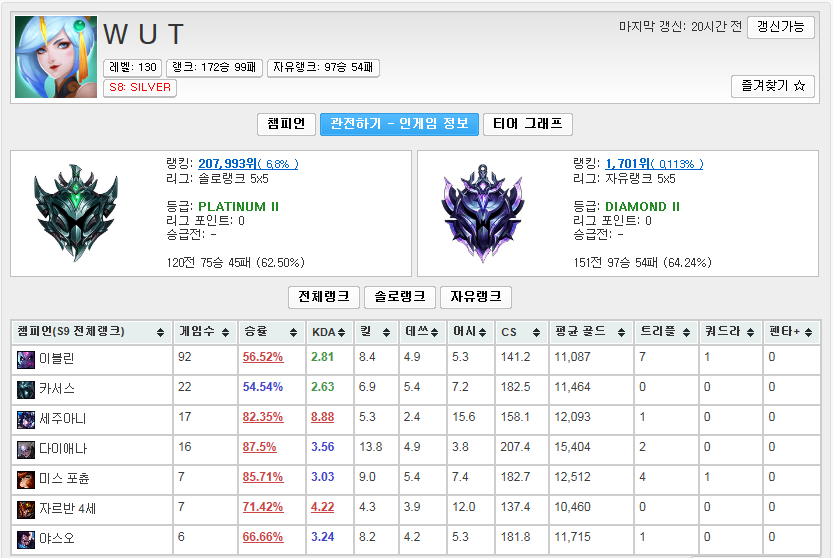Open flex ranking link 1,701위

click(654, 164)
